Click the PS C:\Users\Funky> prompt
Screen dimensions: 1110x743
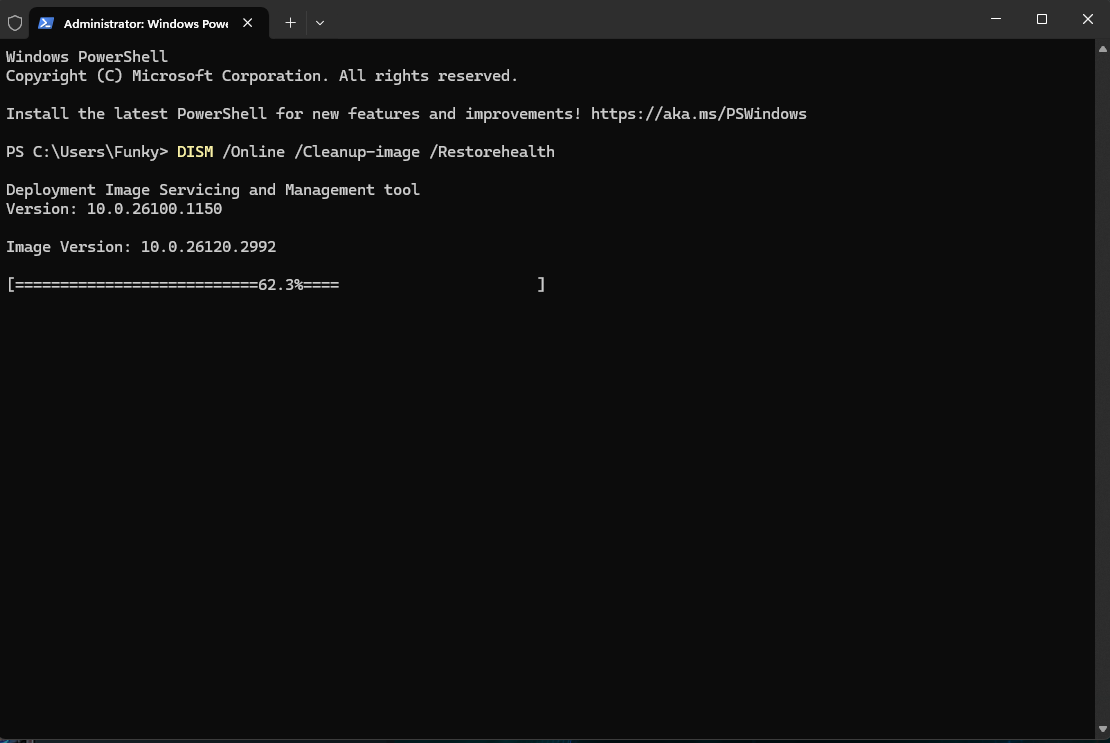(87, 152)
